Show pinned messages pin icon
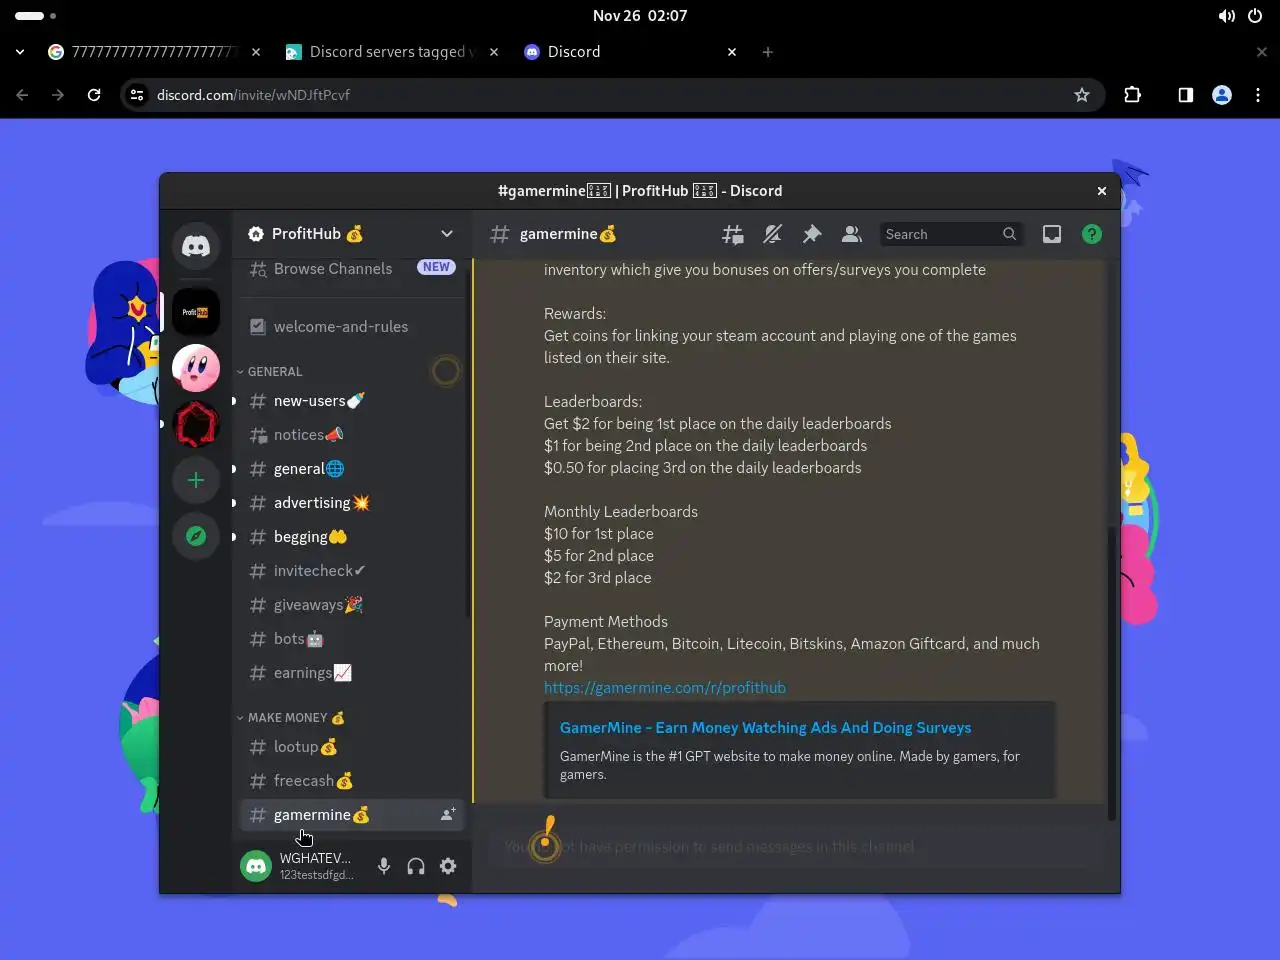Viewport: 1280px width, 960px height. tap(812, 234)
